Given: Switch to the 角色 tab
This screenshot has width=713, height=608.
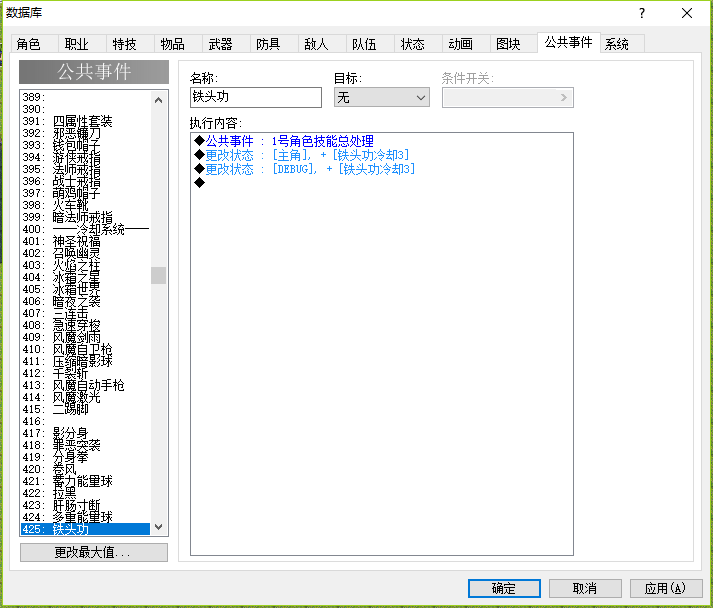Looking at the screenshot, I should point(34,44).
